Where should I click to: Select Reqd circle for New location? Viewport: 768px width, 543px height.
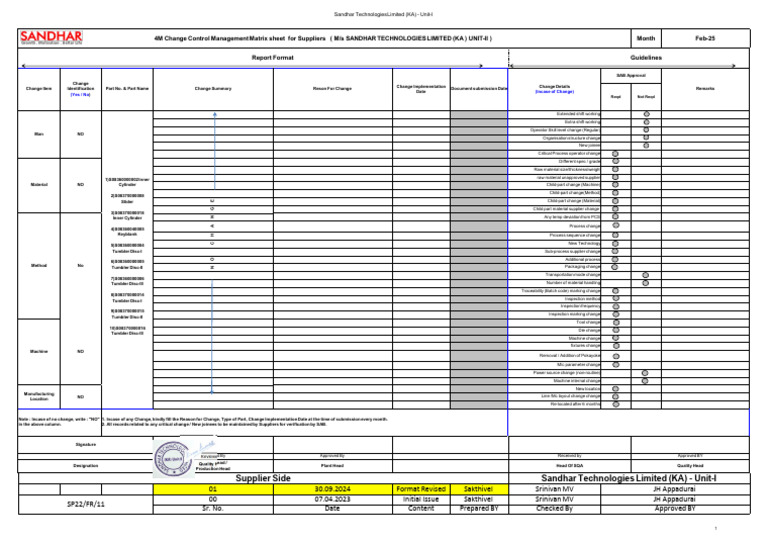tap(616, 389)
